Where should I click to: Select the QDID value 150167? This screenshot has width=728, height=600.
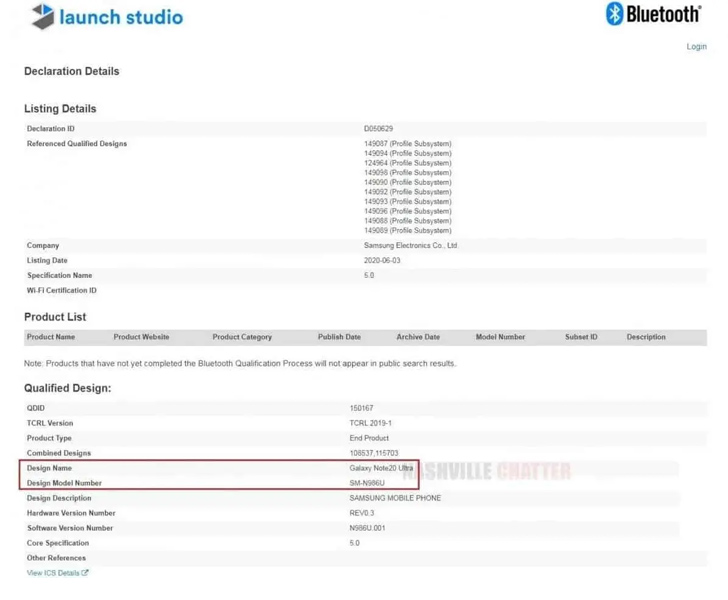click(361, 408)
